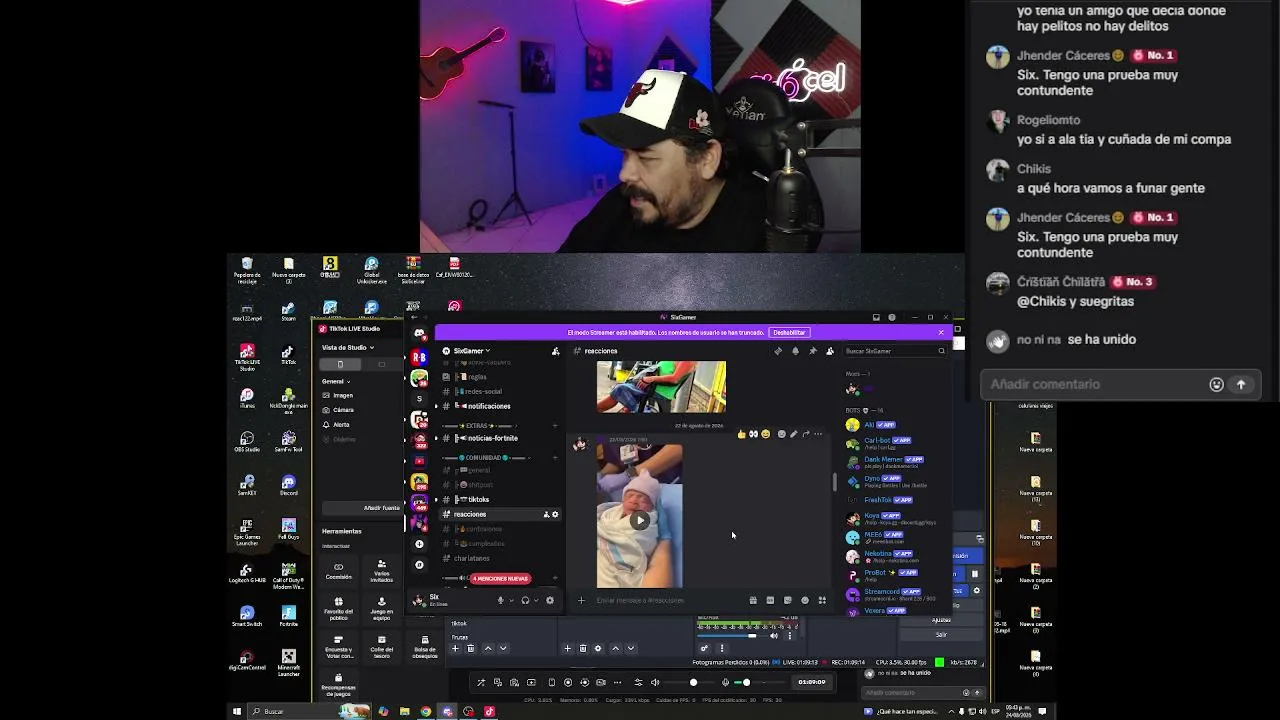Open Discord user settings gear
The width and height of the screenshot is (1280, 720).
550,600
